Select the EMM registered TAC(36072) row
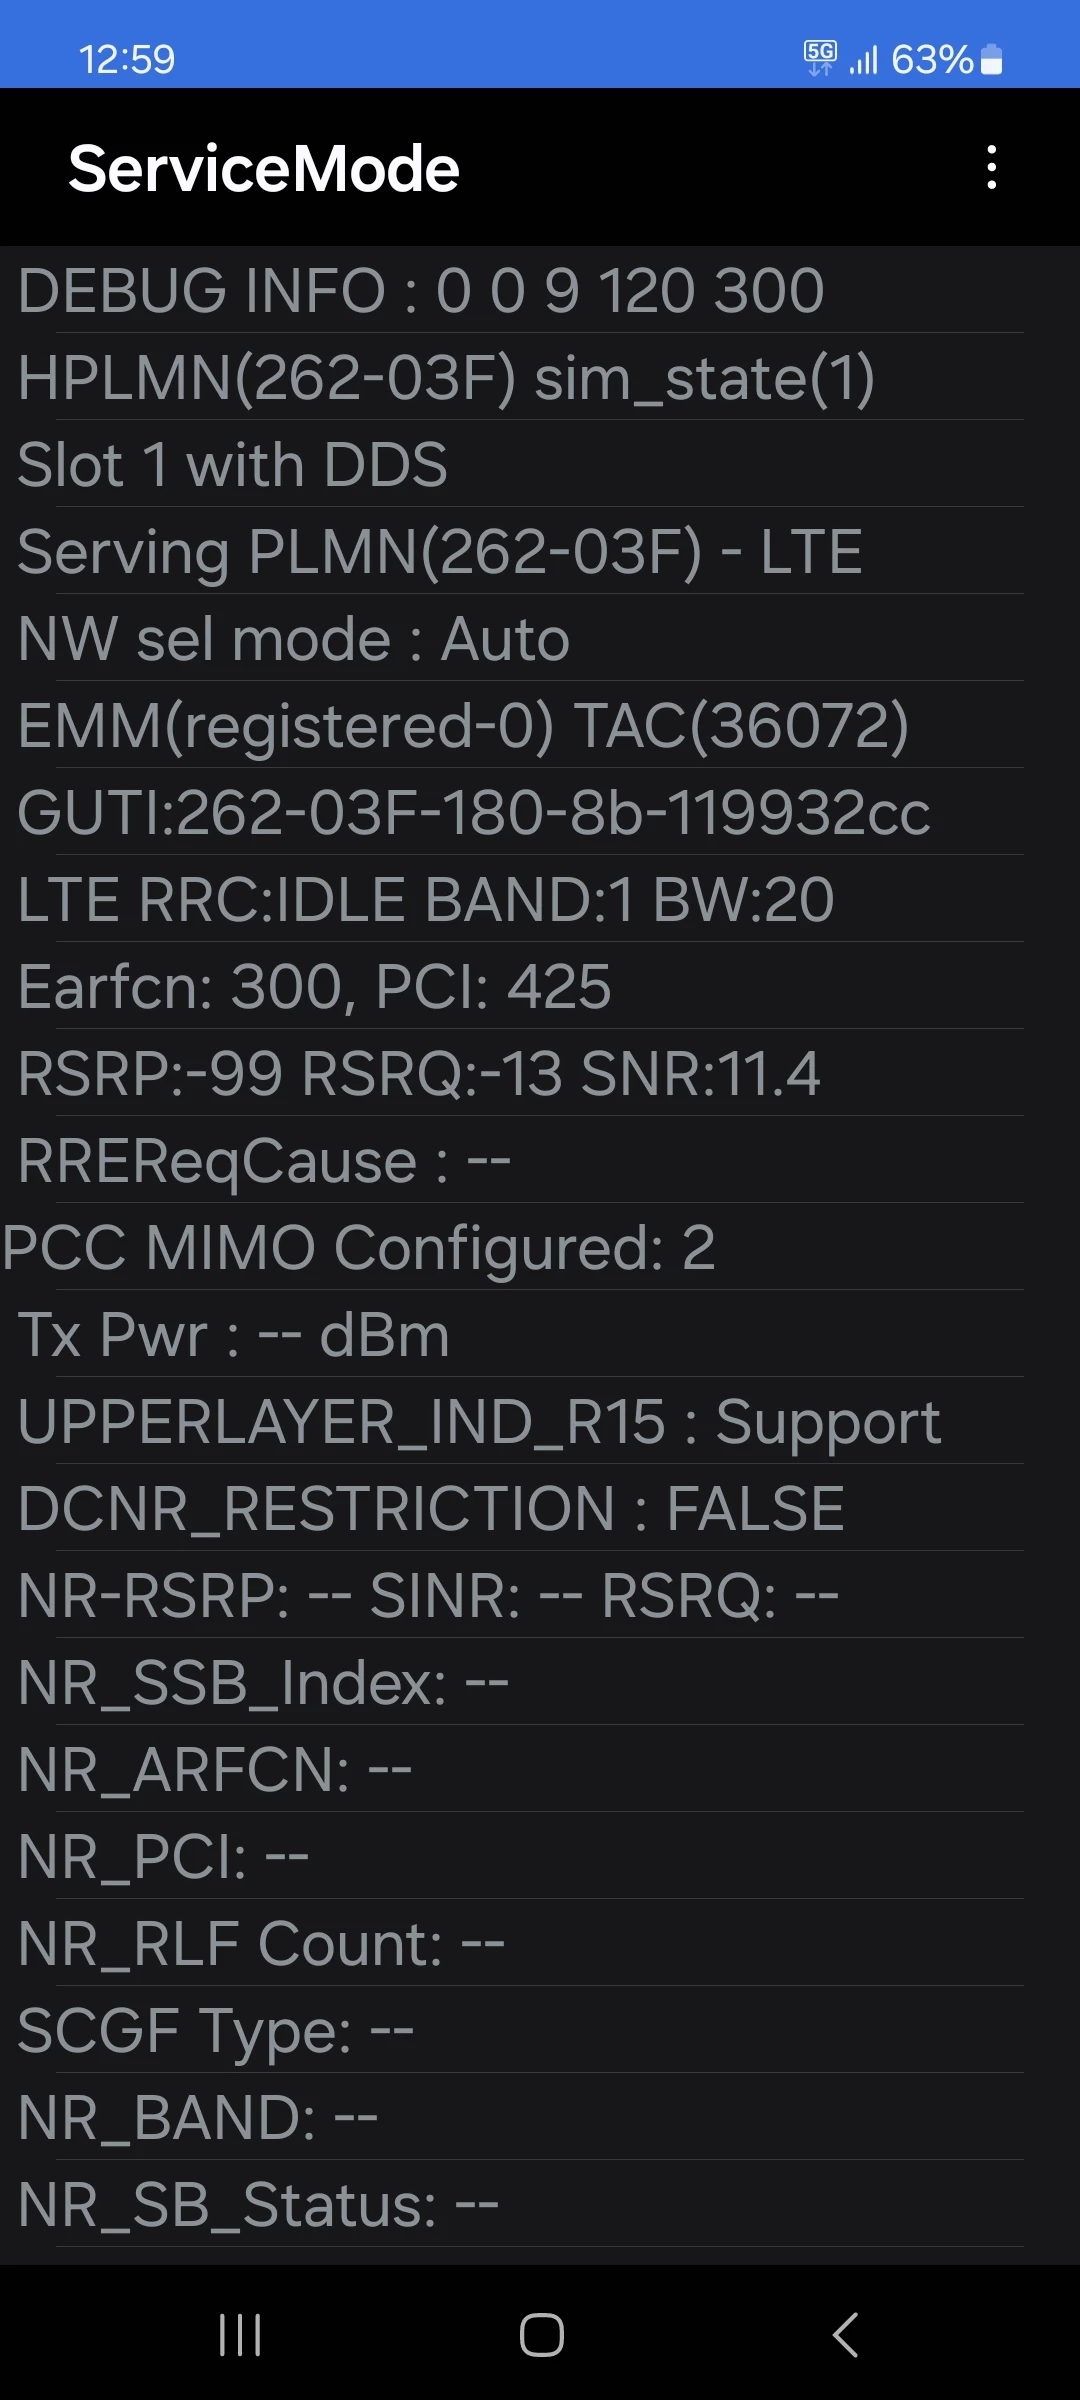The image size is (1080, 2400). click(540, 725)
